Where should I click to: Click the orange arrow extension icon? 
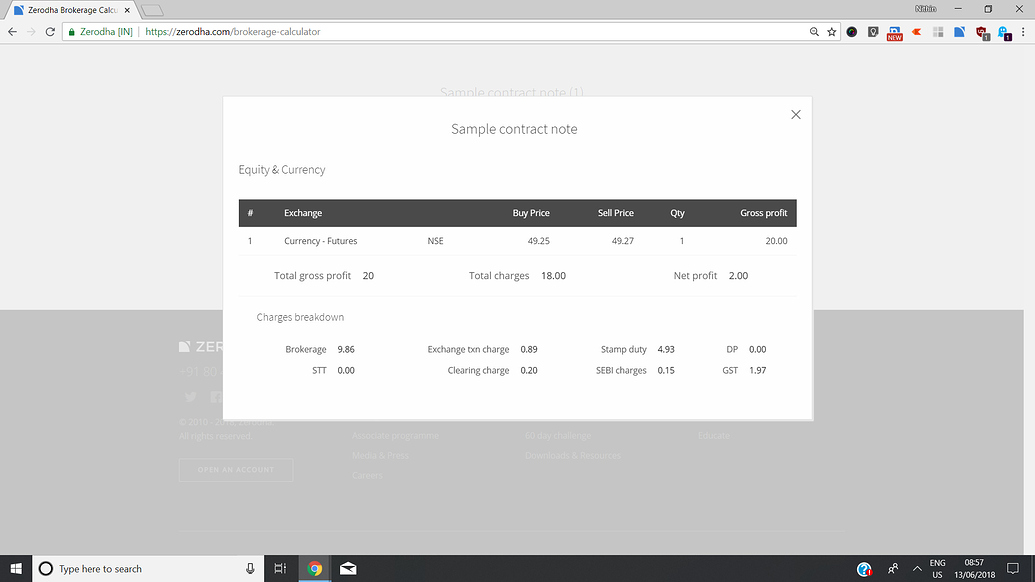coord(916,31)
